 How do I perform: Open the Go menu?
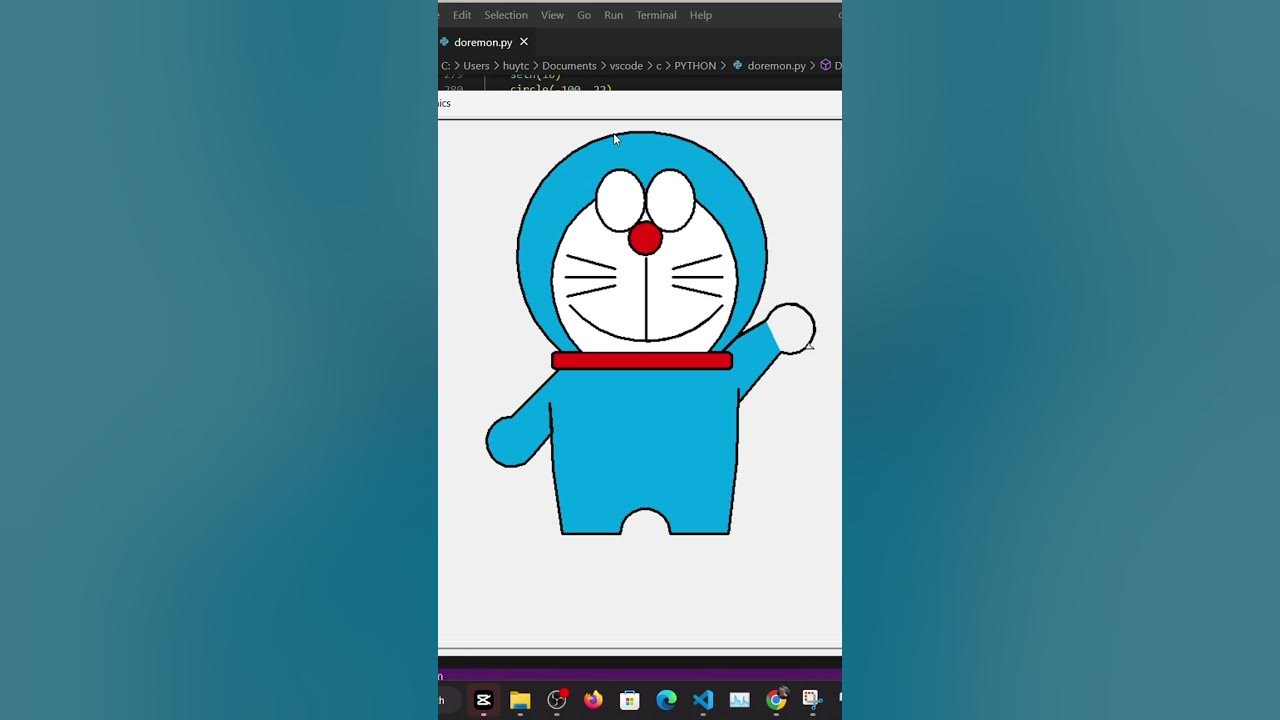[584, 15]
